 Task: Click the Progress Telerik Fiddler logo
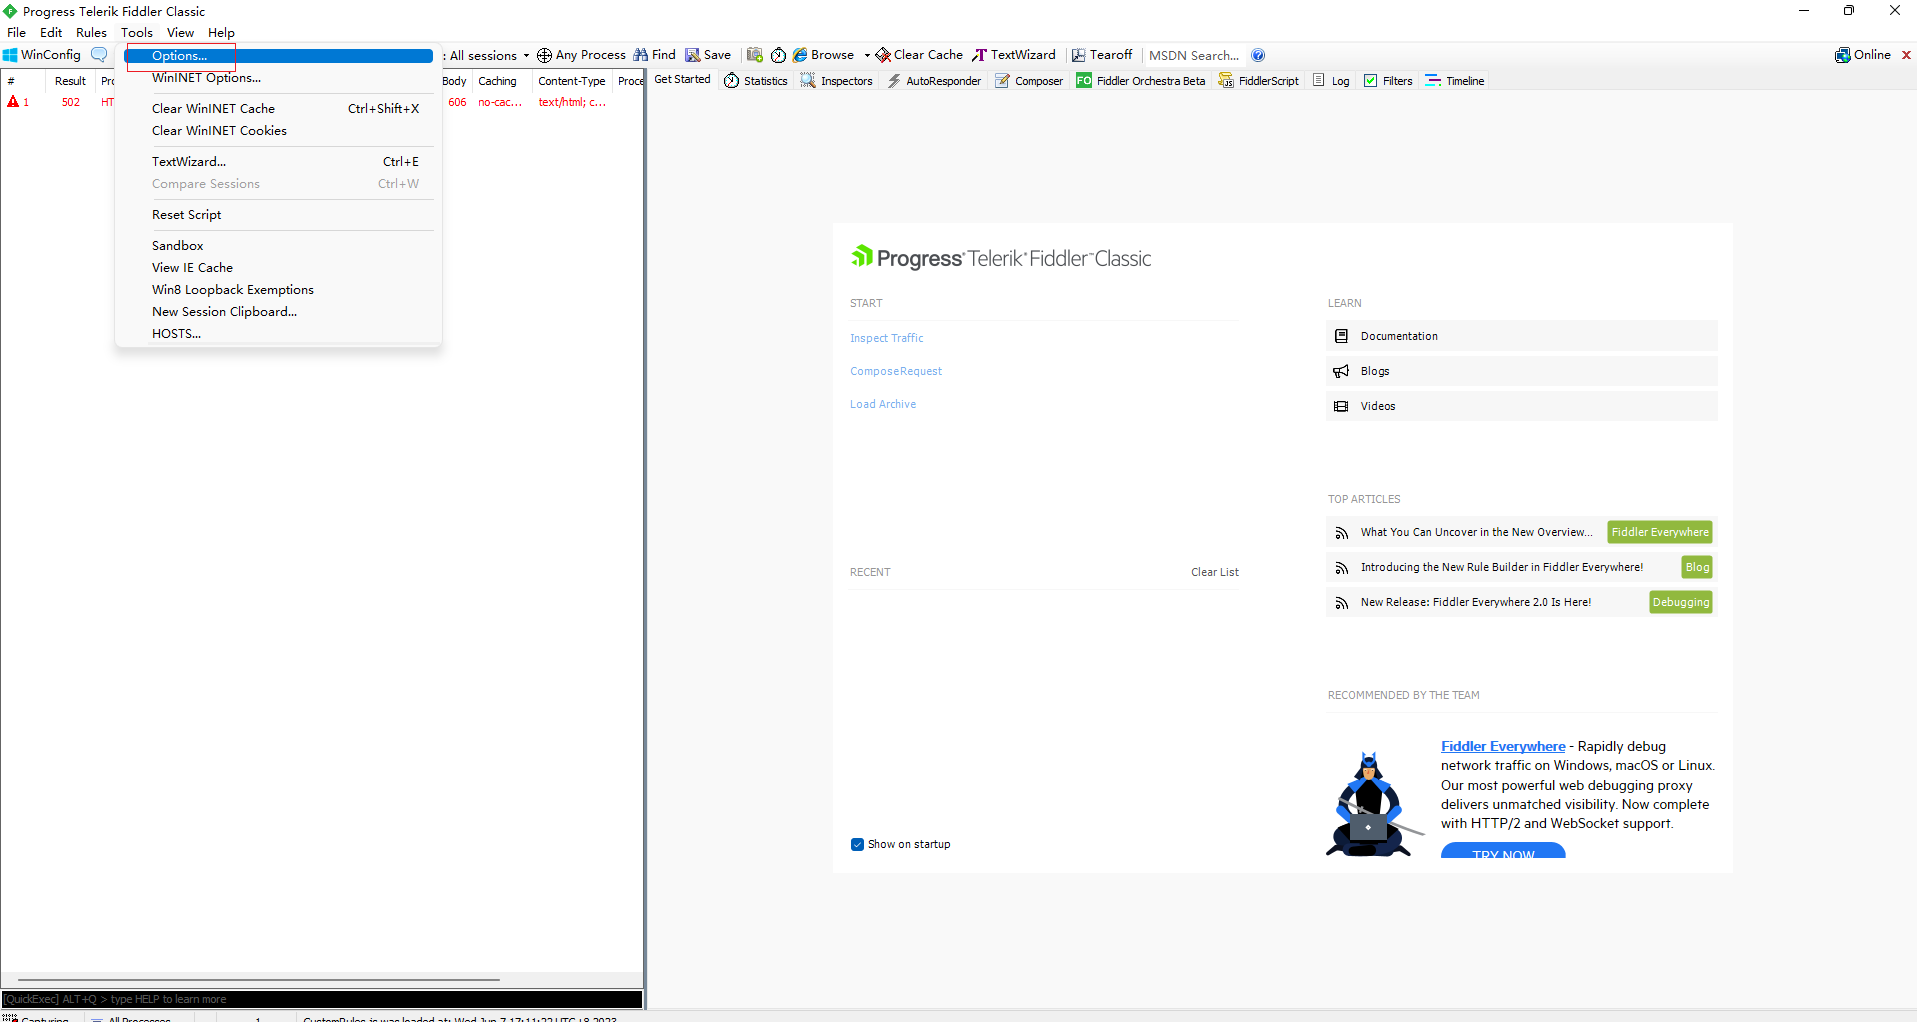pos(1001,258)
